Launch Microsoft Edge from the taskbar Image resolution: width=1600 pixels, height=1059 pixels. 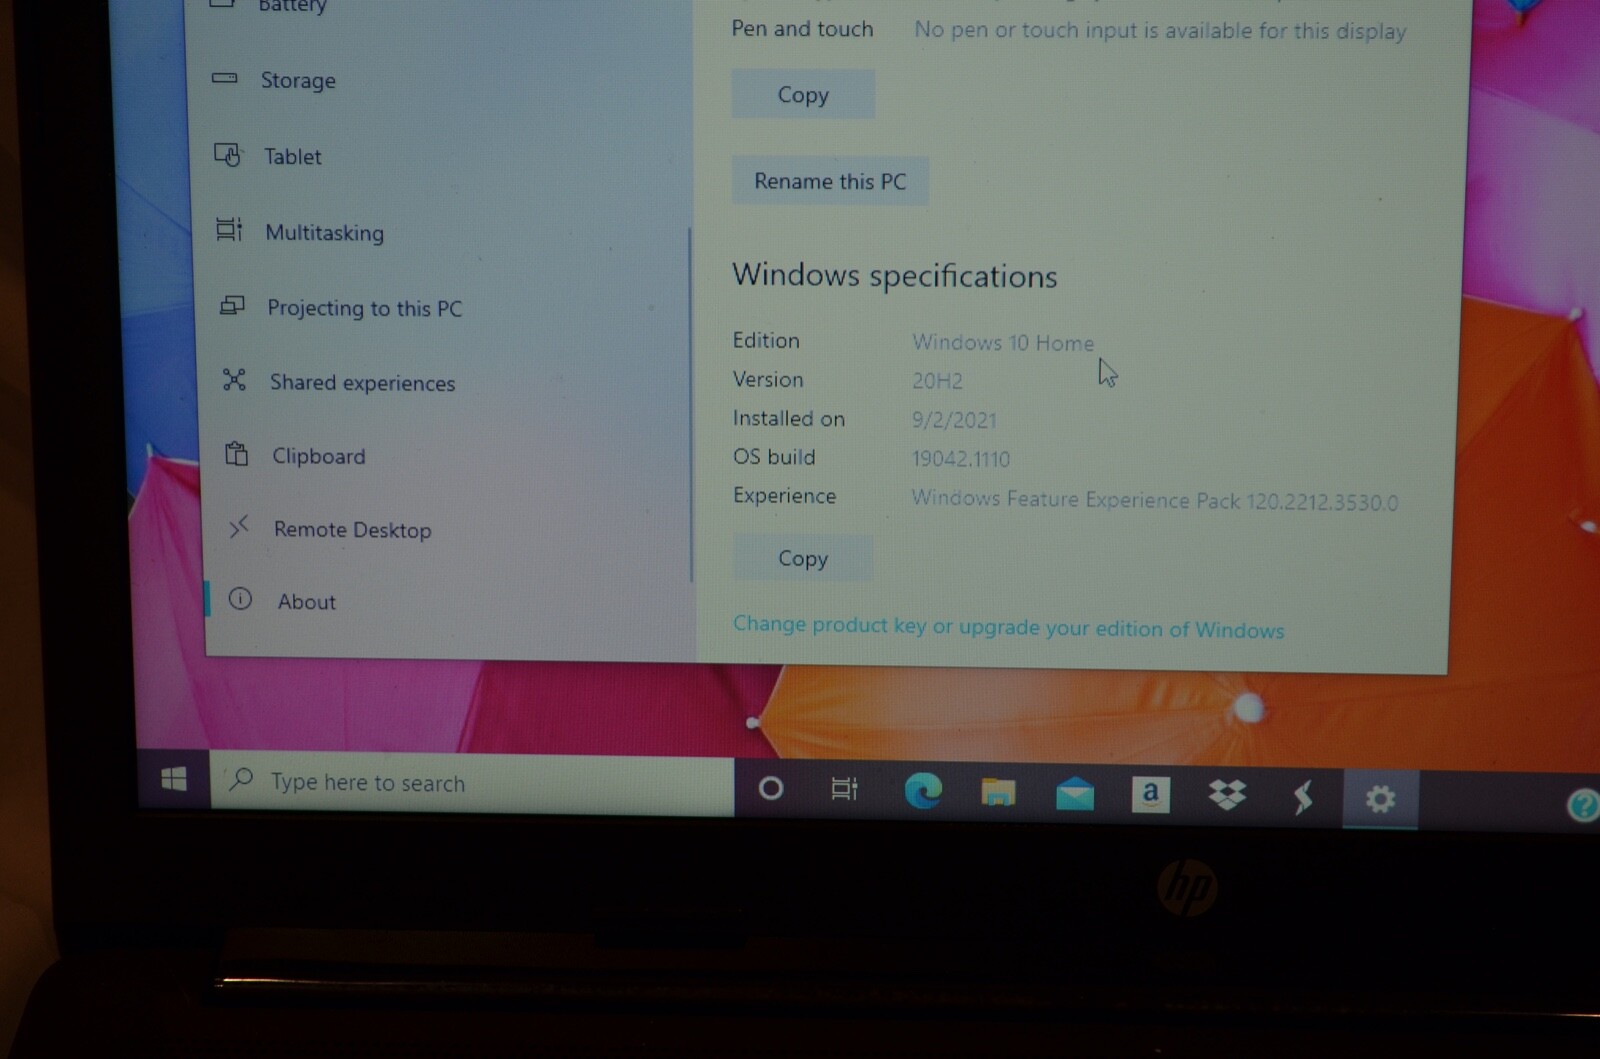point(922,791)
